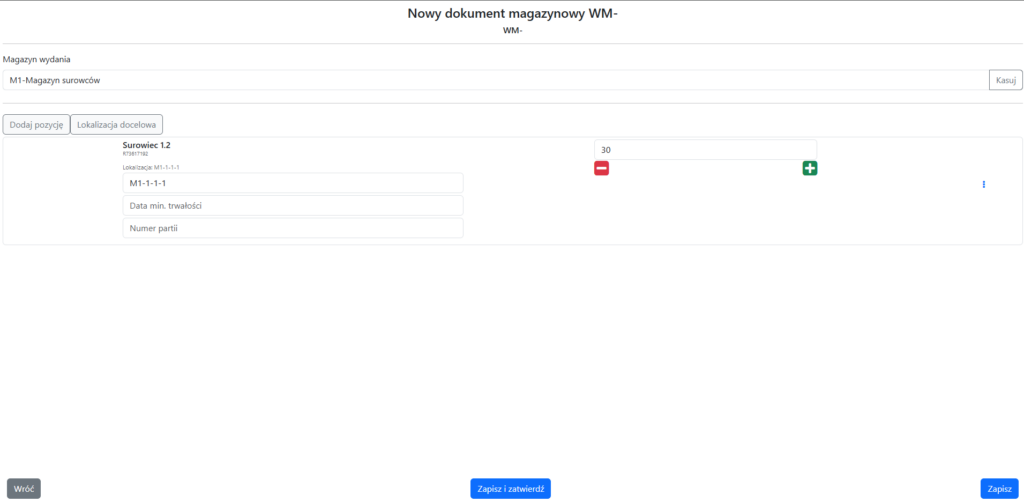Click the Surowiec 1.2 item name
This screenshot has width=1024, height=502.
pyautogui.click(x=146, y=145)
